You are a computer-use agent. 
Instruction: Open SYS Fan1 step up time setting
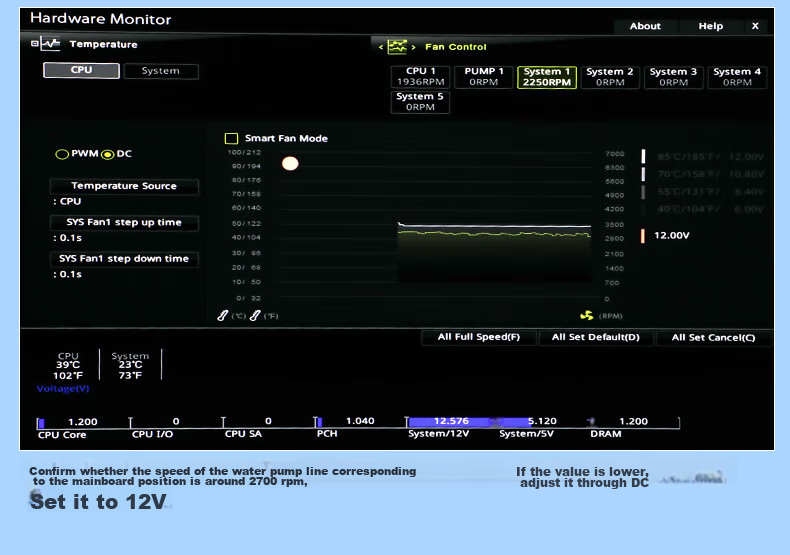[x=124, y=222]
